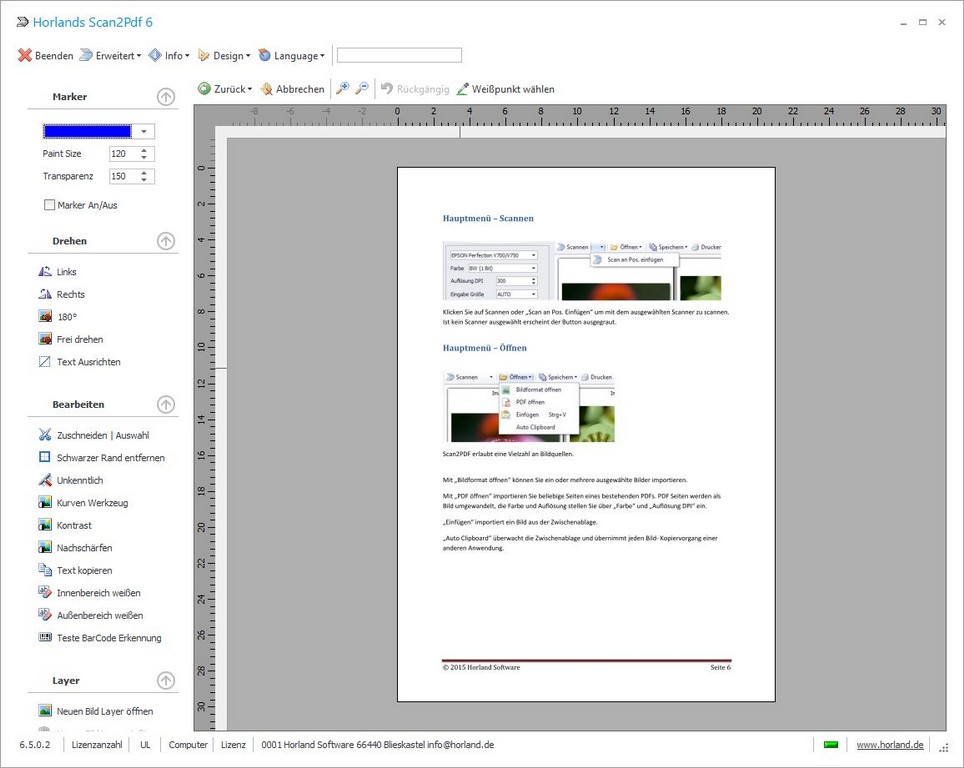
Task: Click the 180° rotation icon
Action: (x=45, y=317)
